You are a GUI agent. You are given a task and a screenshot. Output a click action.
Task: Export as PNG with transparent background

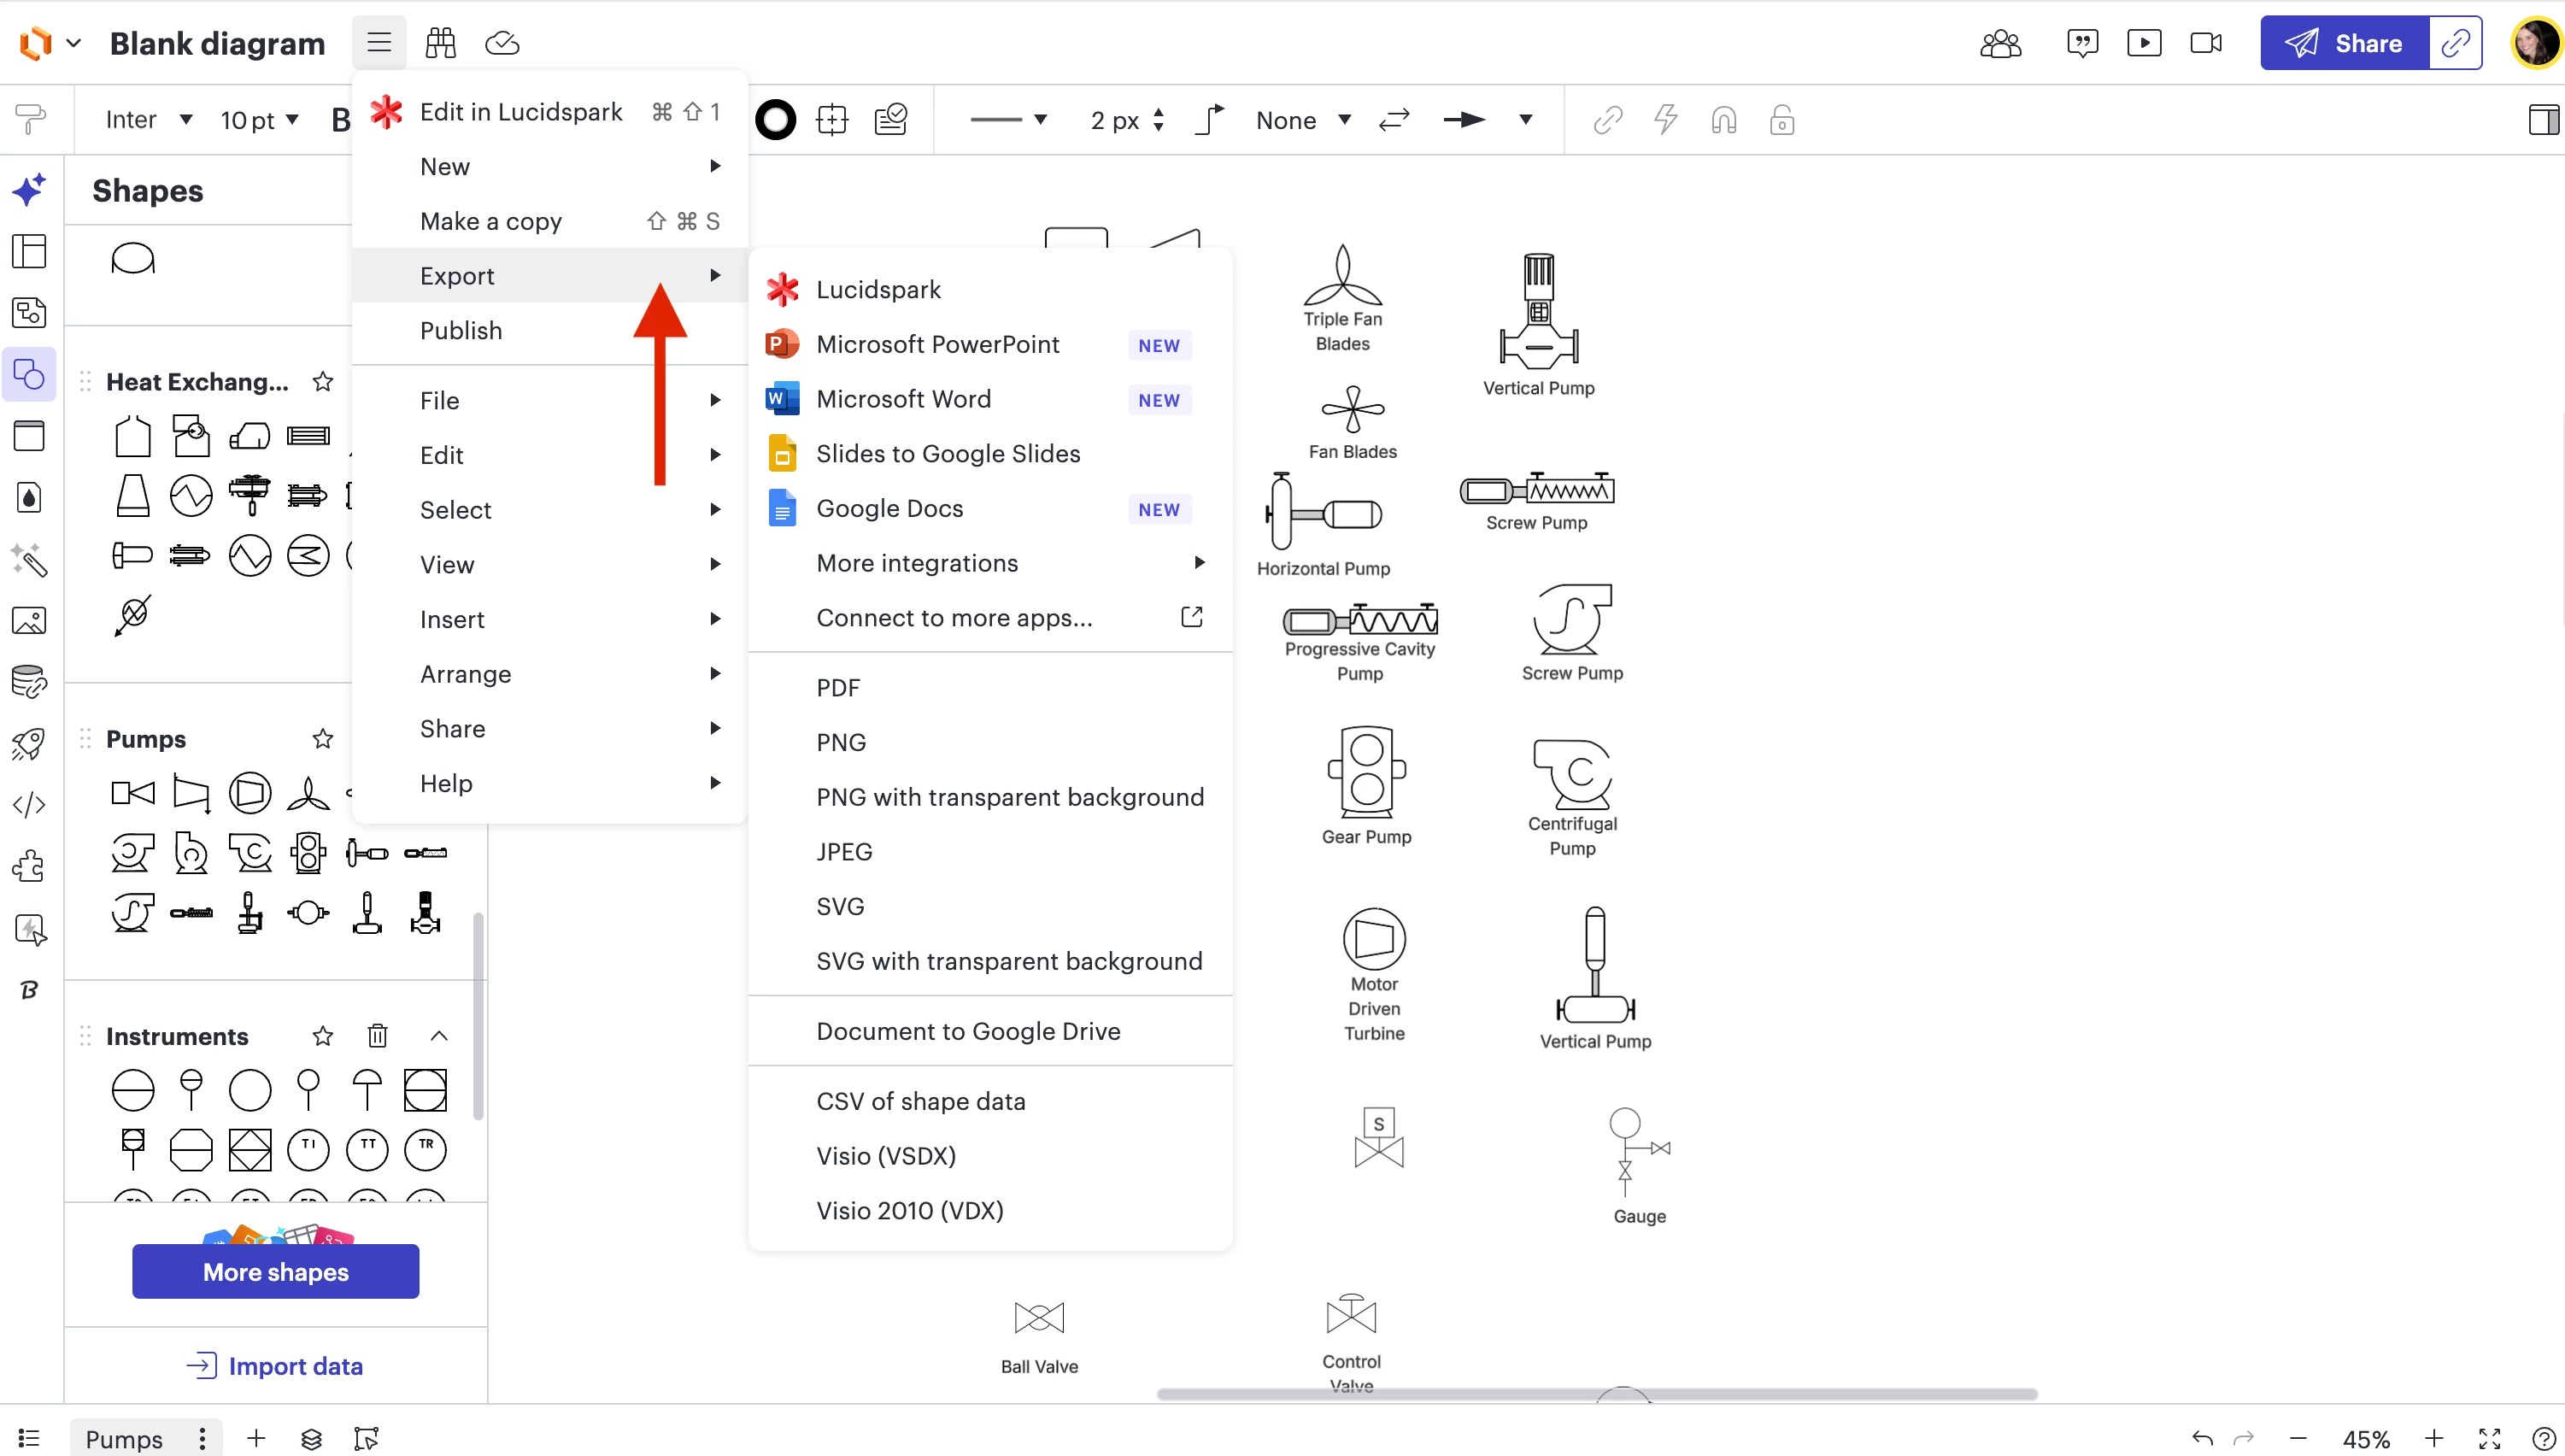(1009, 797)
